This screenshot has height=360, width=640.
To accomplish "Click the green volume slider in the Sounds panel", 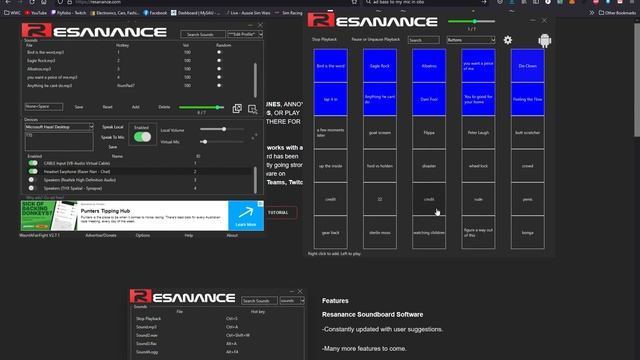I will (x=201, y=107).
